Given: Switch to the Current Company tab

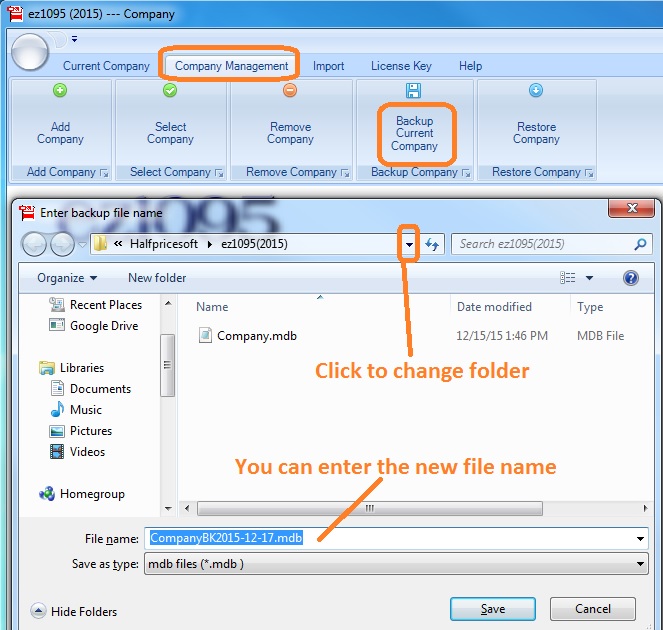Looking at the screenshot, I should [x=106, y=66].
